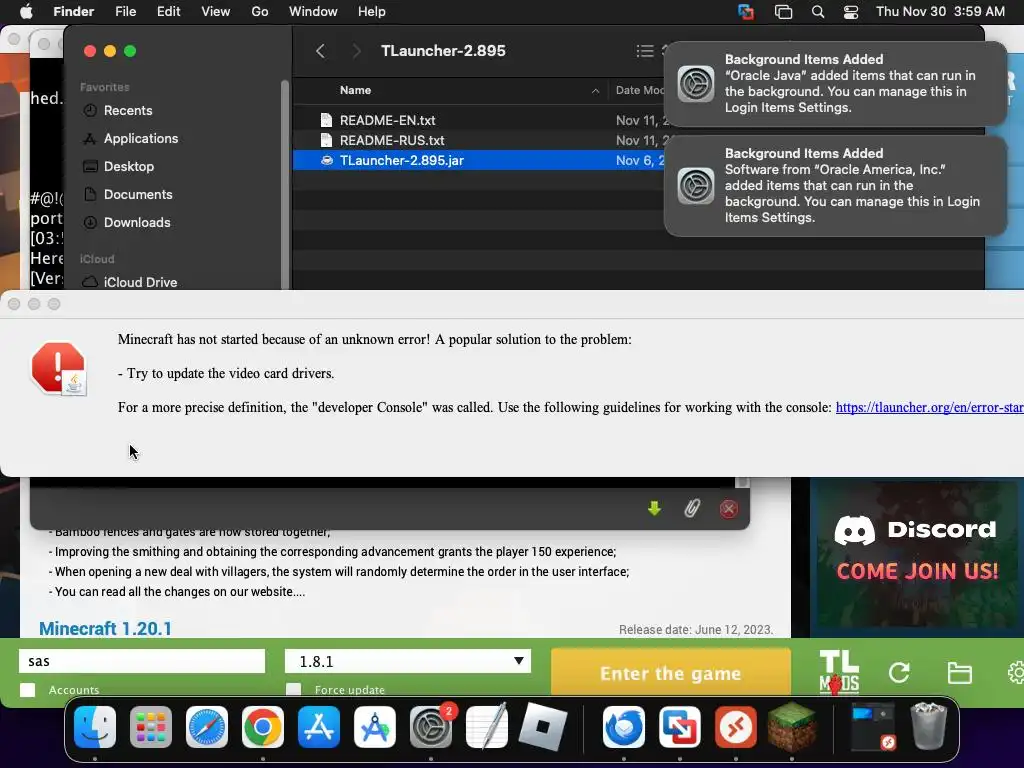The width and height of the screenshot is (1024, 768).
Task: Open Control Center from menu bar
Action: tap(851, 12)
